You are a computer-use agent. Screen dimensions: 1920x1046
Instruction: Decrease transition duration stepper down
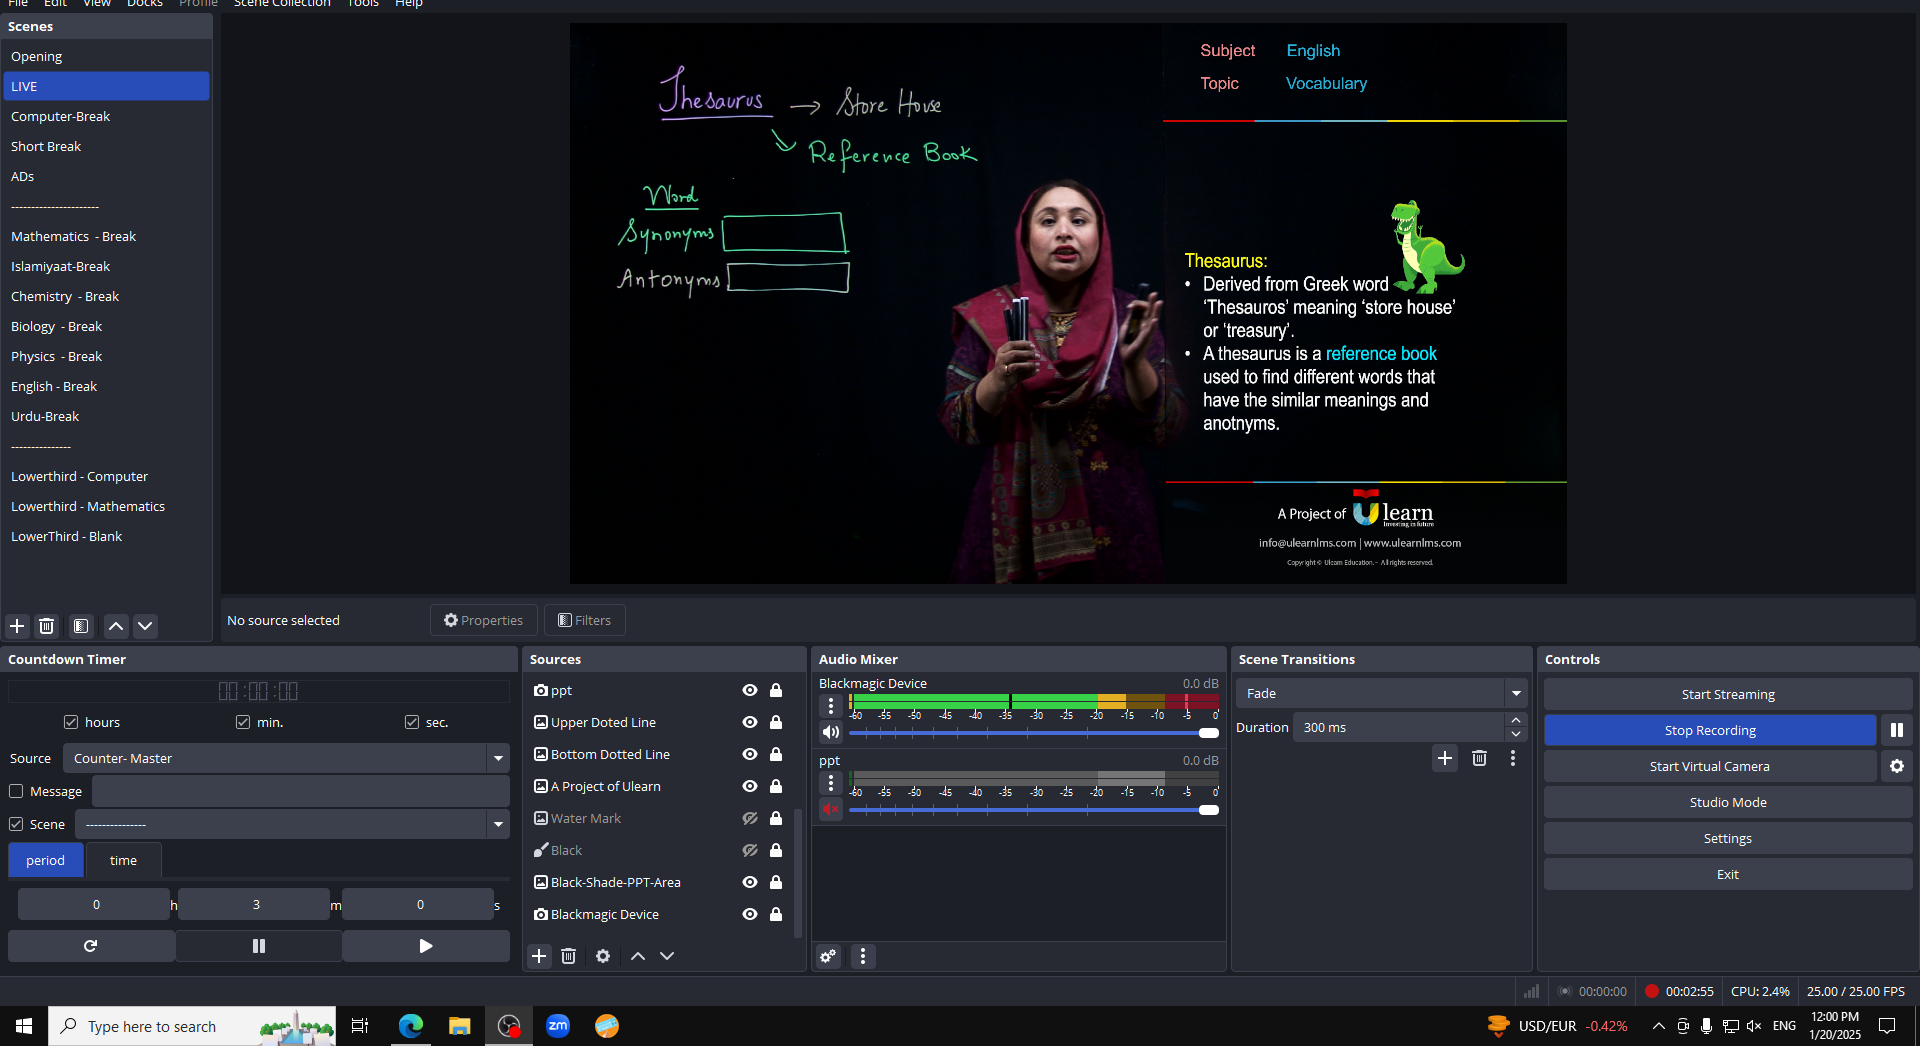(x=1516, y=734)
